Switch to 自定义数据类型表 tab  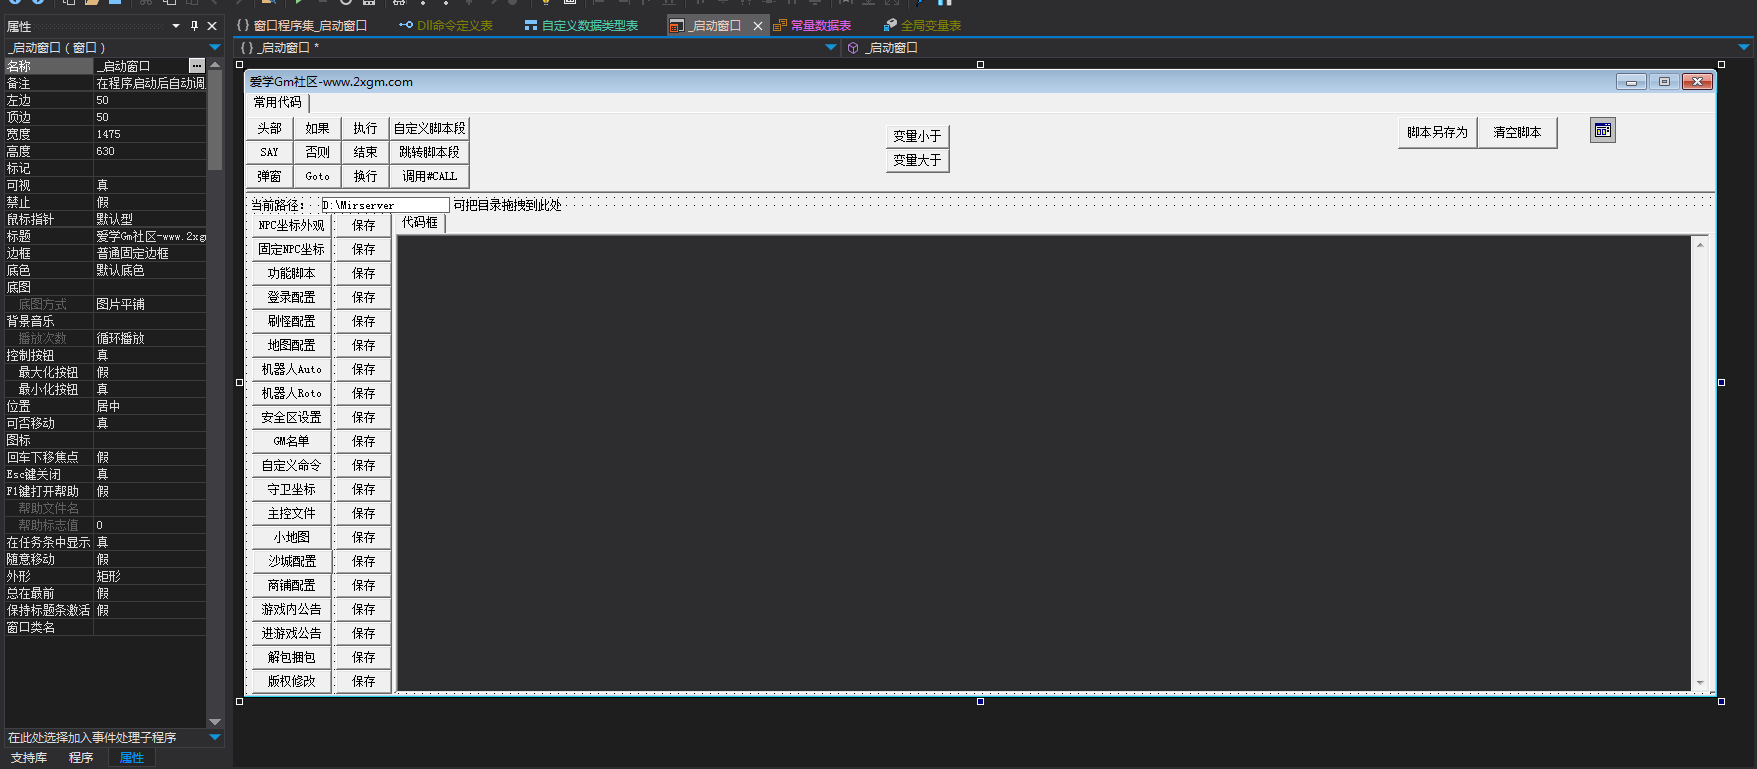pyautogui.click(x=581, y=26)
